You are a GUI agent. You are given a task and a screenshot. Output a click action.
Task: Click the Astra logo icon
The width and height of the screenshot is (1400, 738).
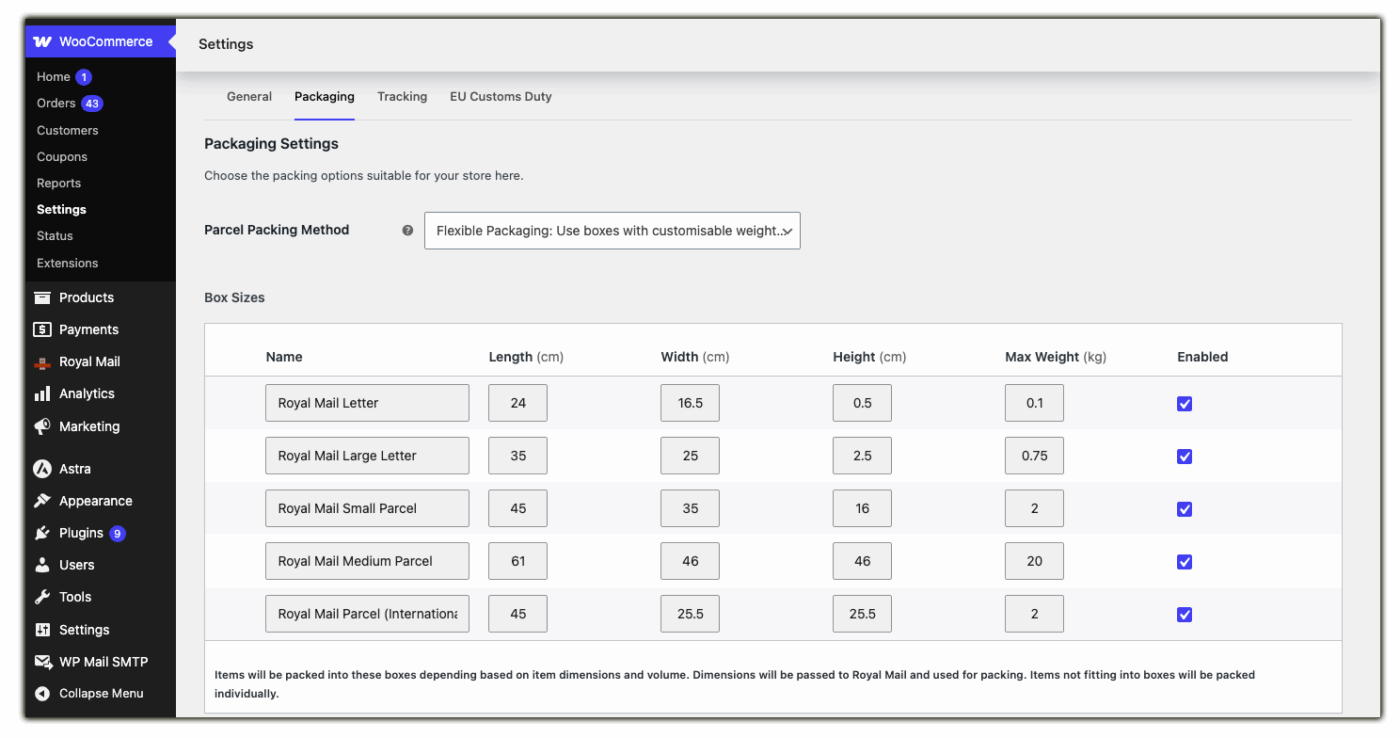click(x=42, y=469)
